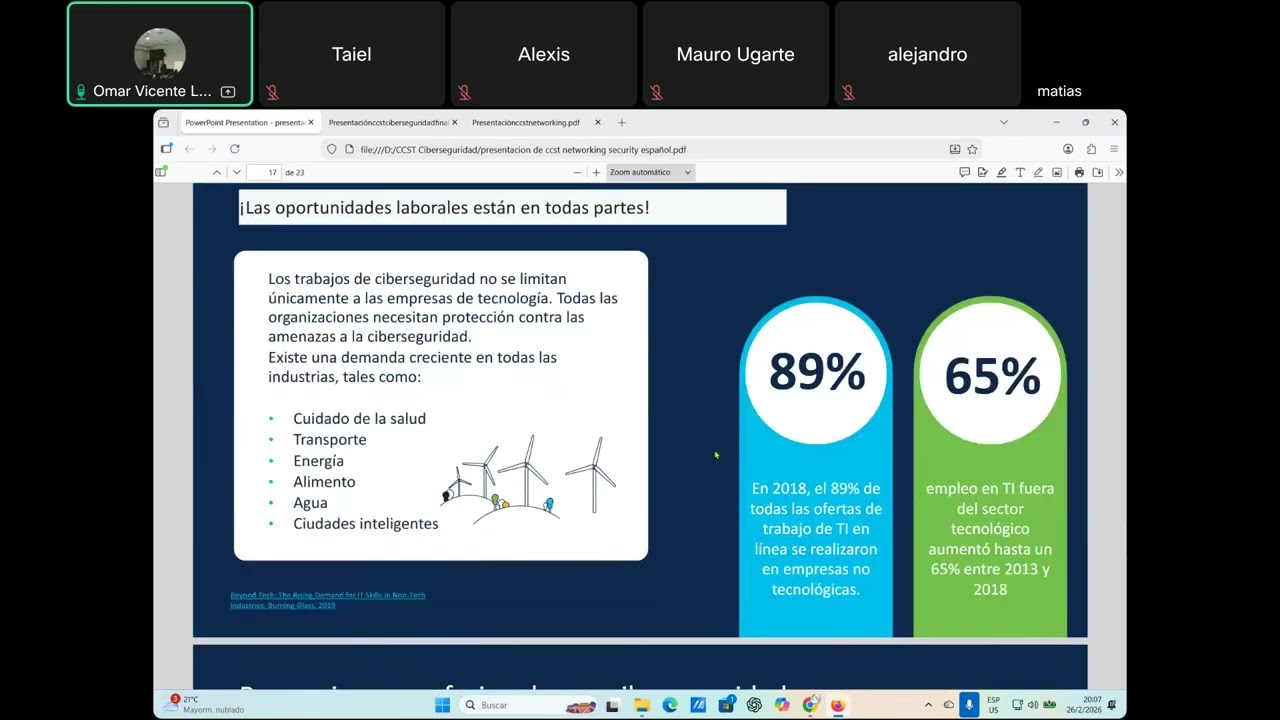The width and height of the screenshot is (1280, 720).
Task: Select the PDF signature tool
Action: 983,172
